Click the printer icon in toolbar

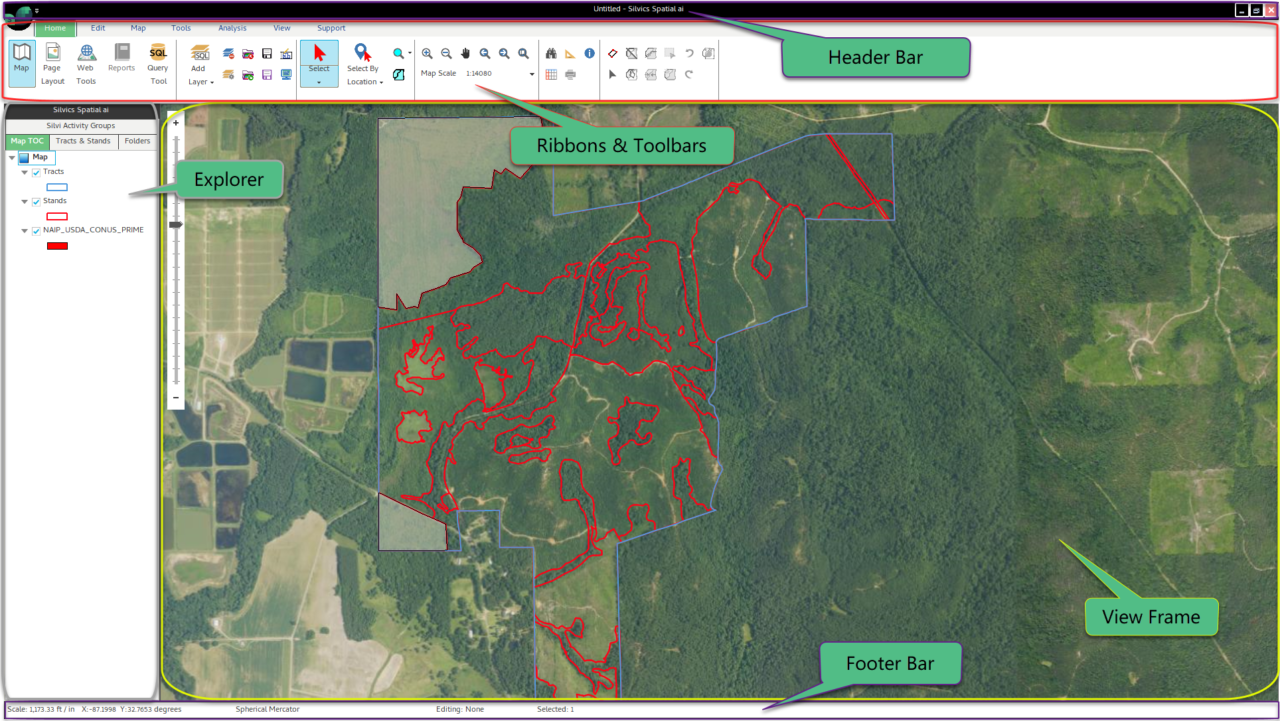570,74
